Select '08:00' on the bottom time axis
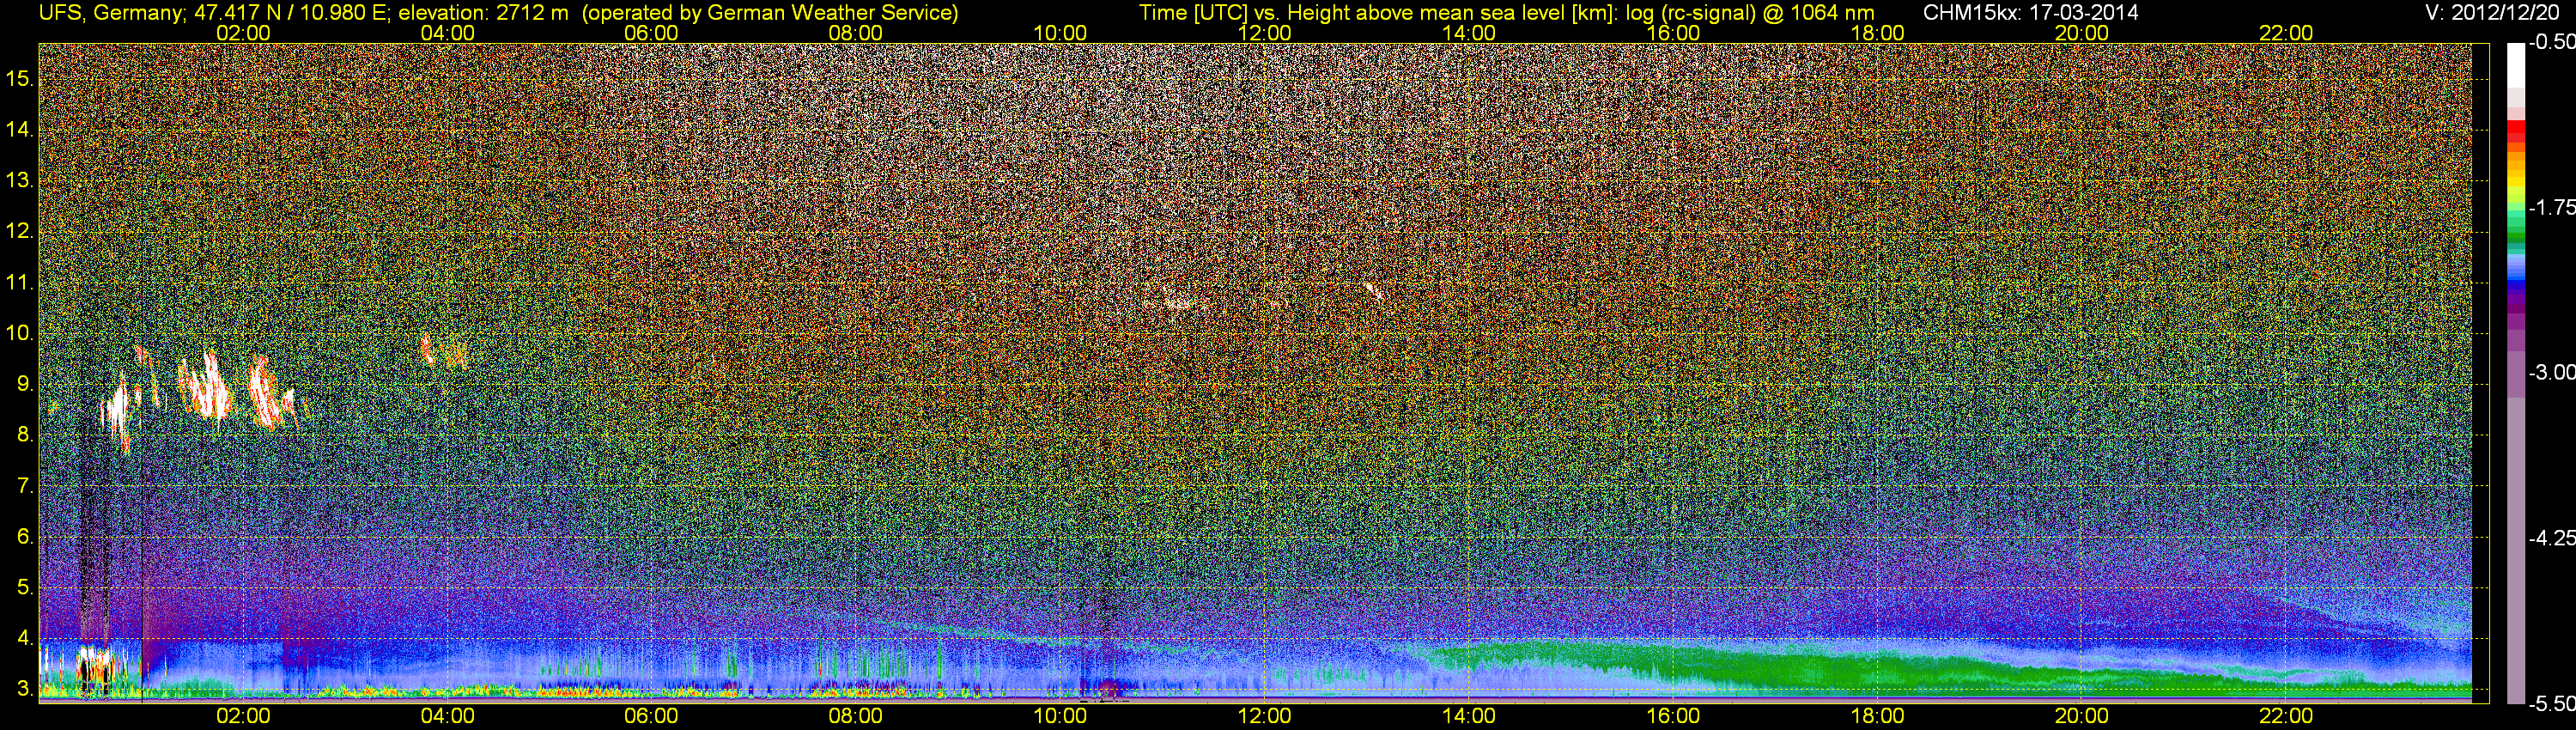Viewport: 2576px width, 730px height. pos(856,716)
